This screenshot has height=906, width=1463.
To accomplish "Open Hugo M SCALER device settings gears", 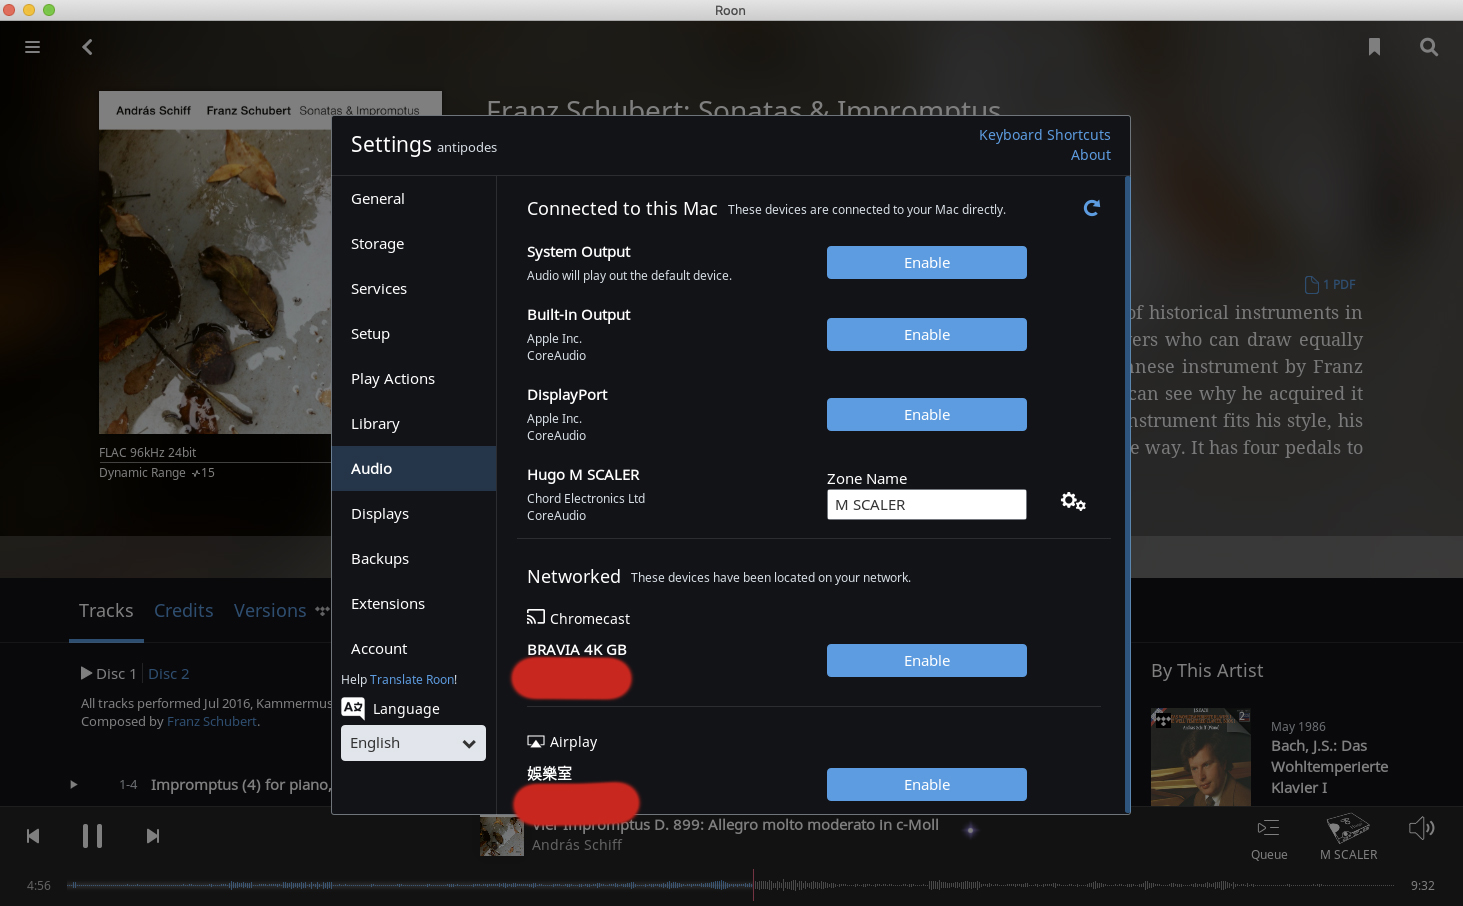I will click(1073, 502).
